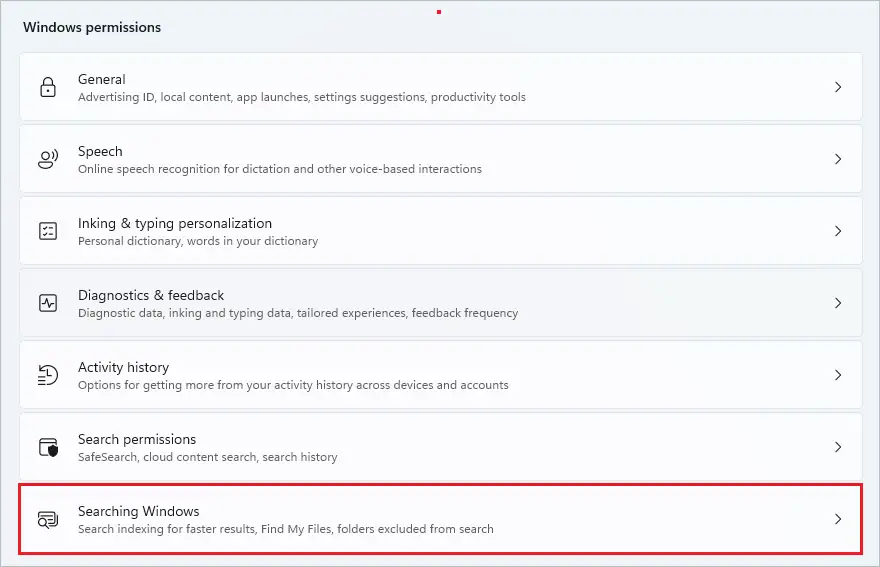This screenshot has height=567, width=880.
Task: Click the 'SafeSearch, cloud content search' description
Action: pos(208,457)
